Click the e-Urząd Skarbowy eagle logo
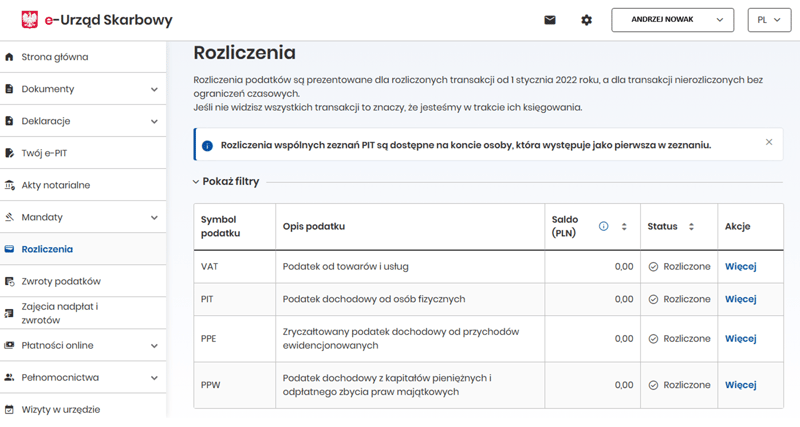The width and height of the screenshot is (800, 427). tap(30, 20)
